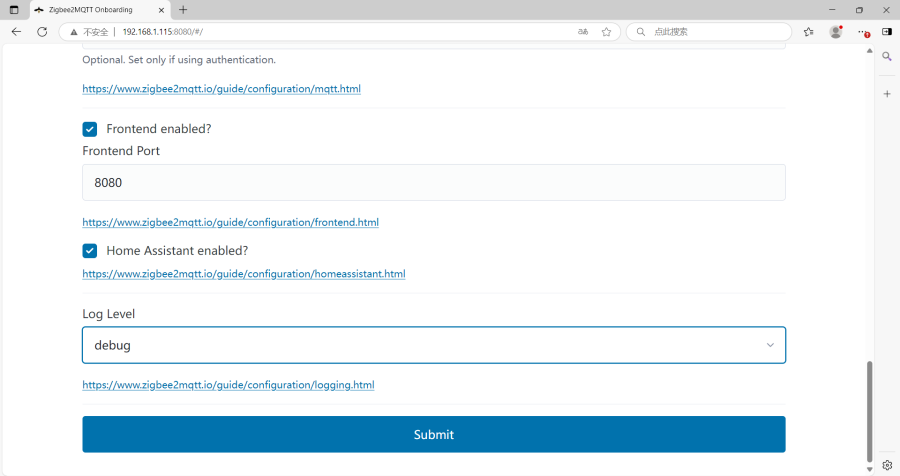
Task: Close the Zigbee2MQTT Onboarding tab
Action: tap(161, 10)
